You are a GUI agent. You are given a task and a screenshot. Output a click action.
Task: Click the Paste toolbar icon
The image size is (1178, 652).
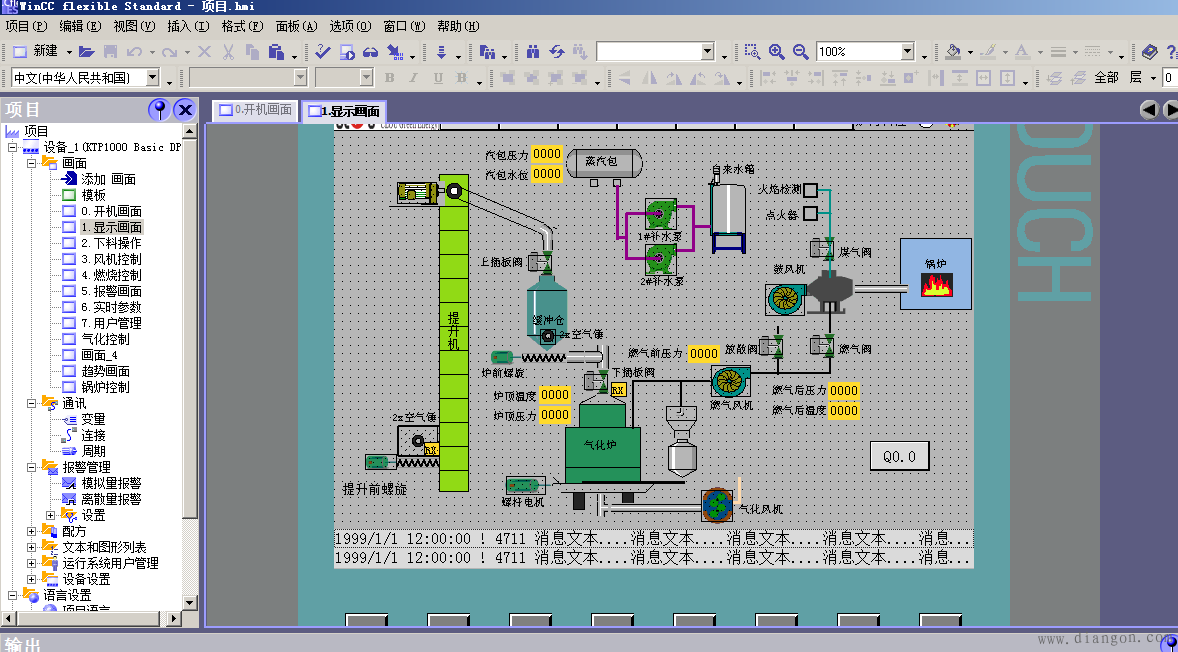276,50
